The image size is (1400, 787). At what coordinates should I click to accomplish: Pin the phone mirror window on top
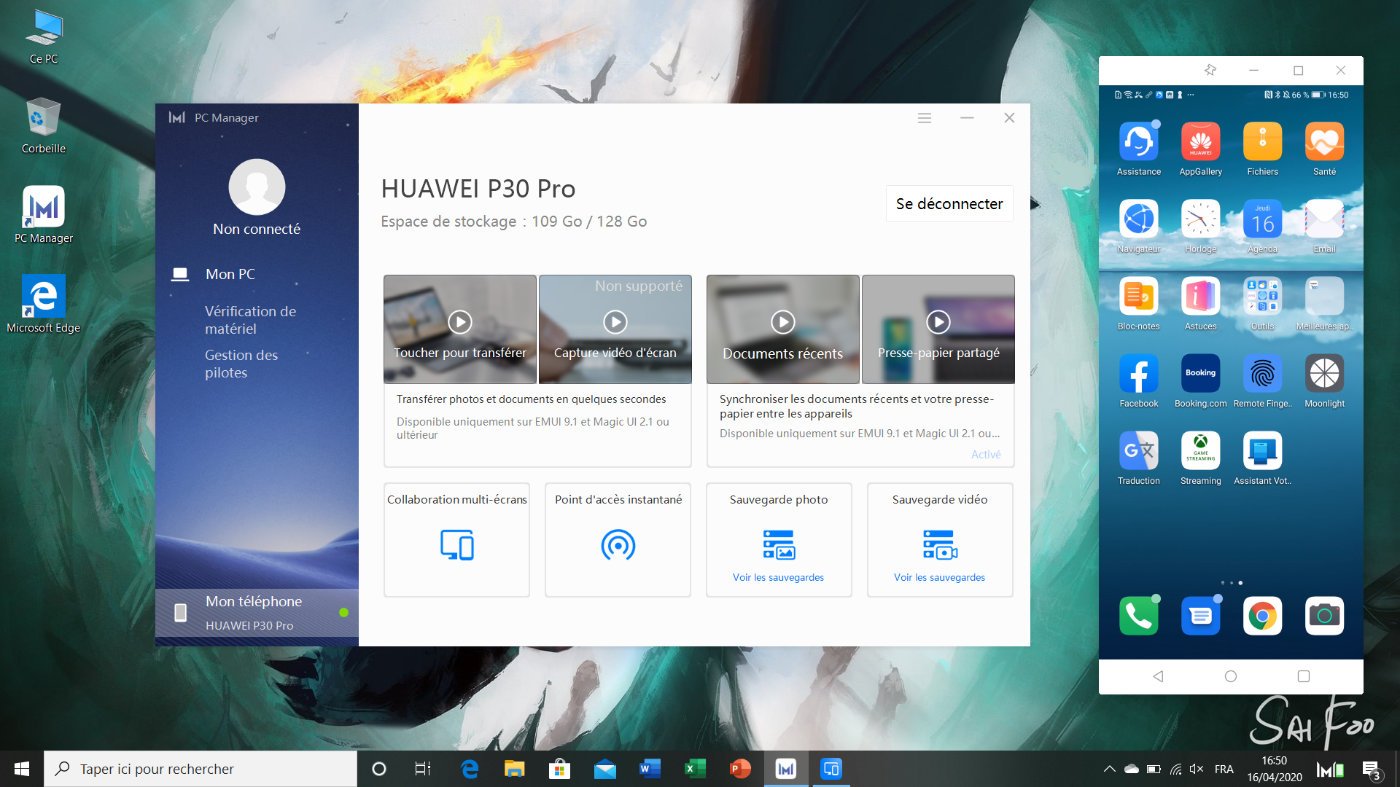1210,70
